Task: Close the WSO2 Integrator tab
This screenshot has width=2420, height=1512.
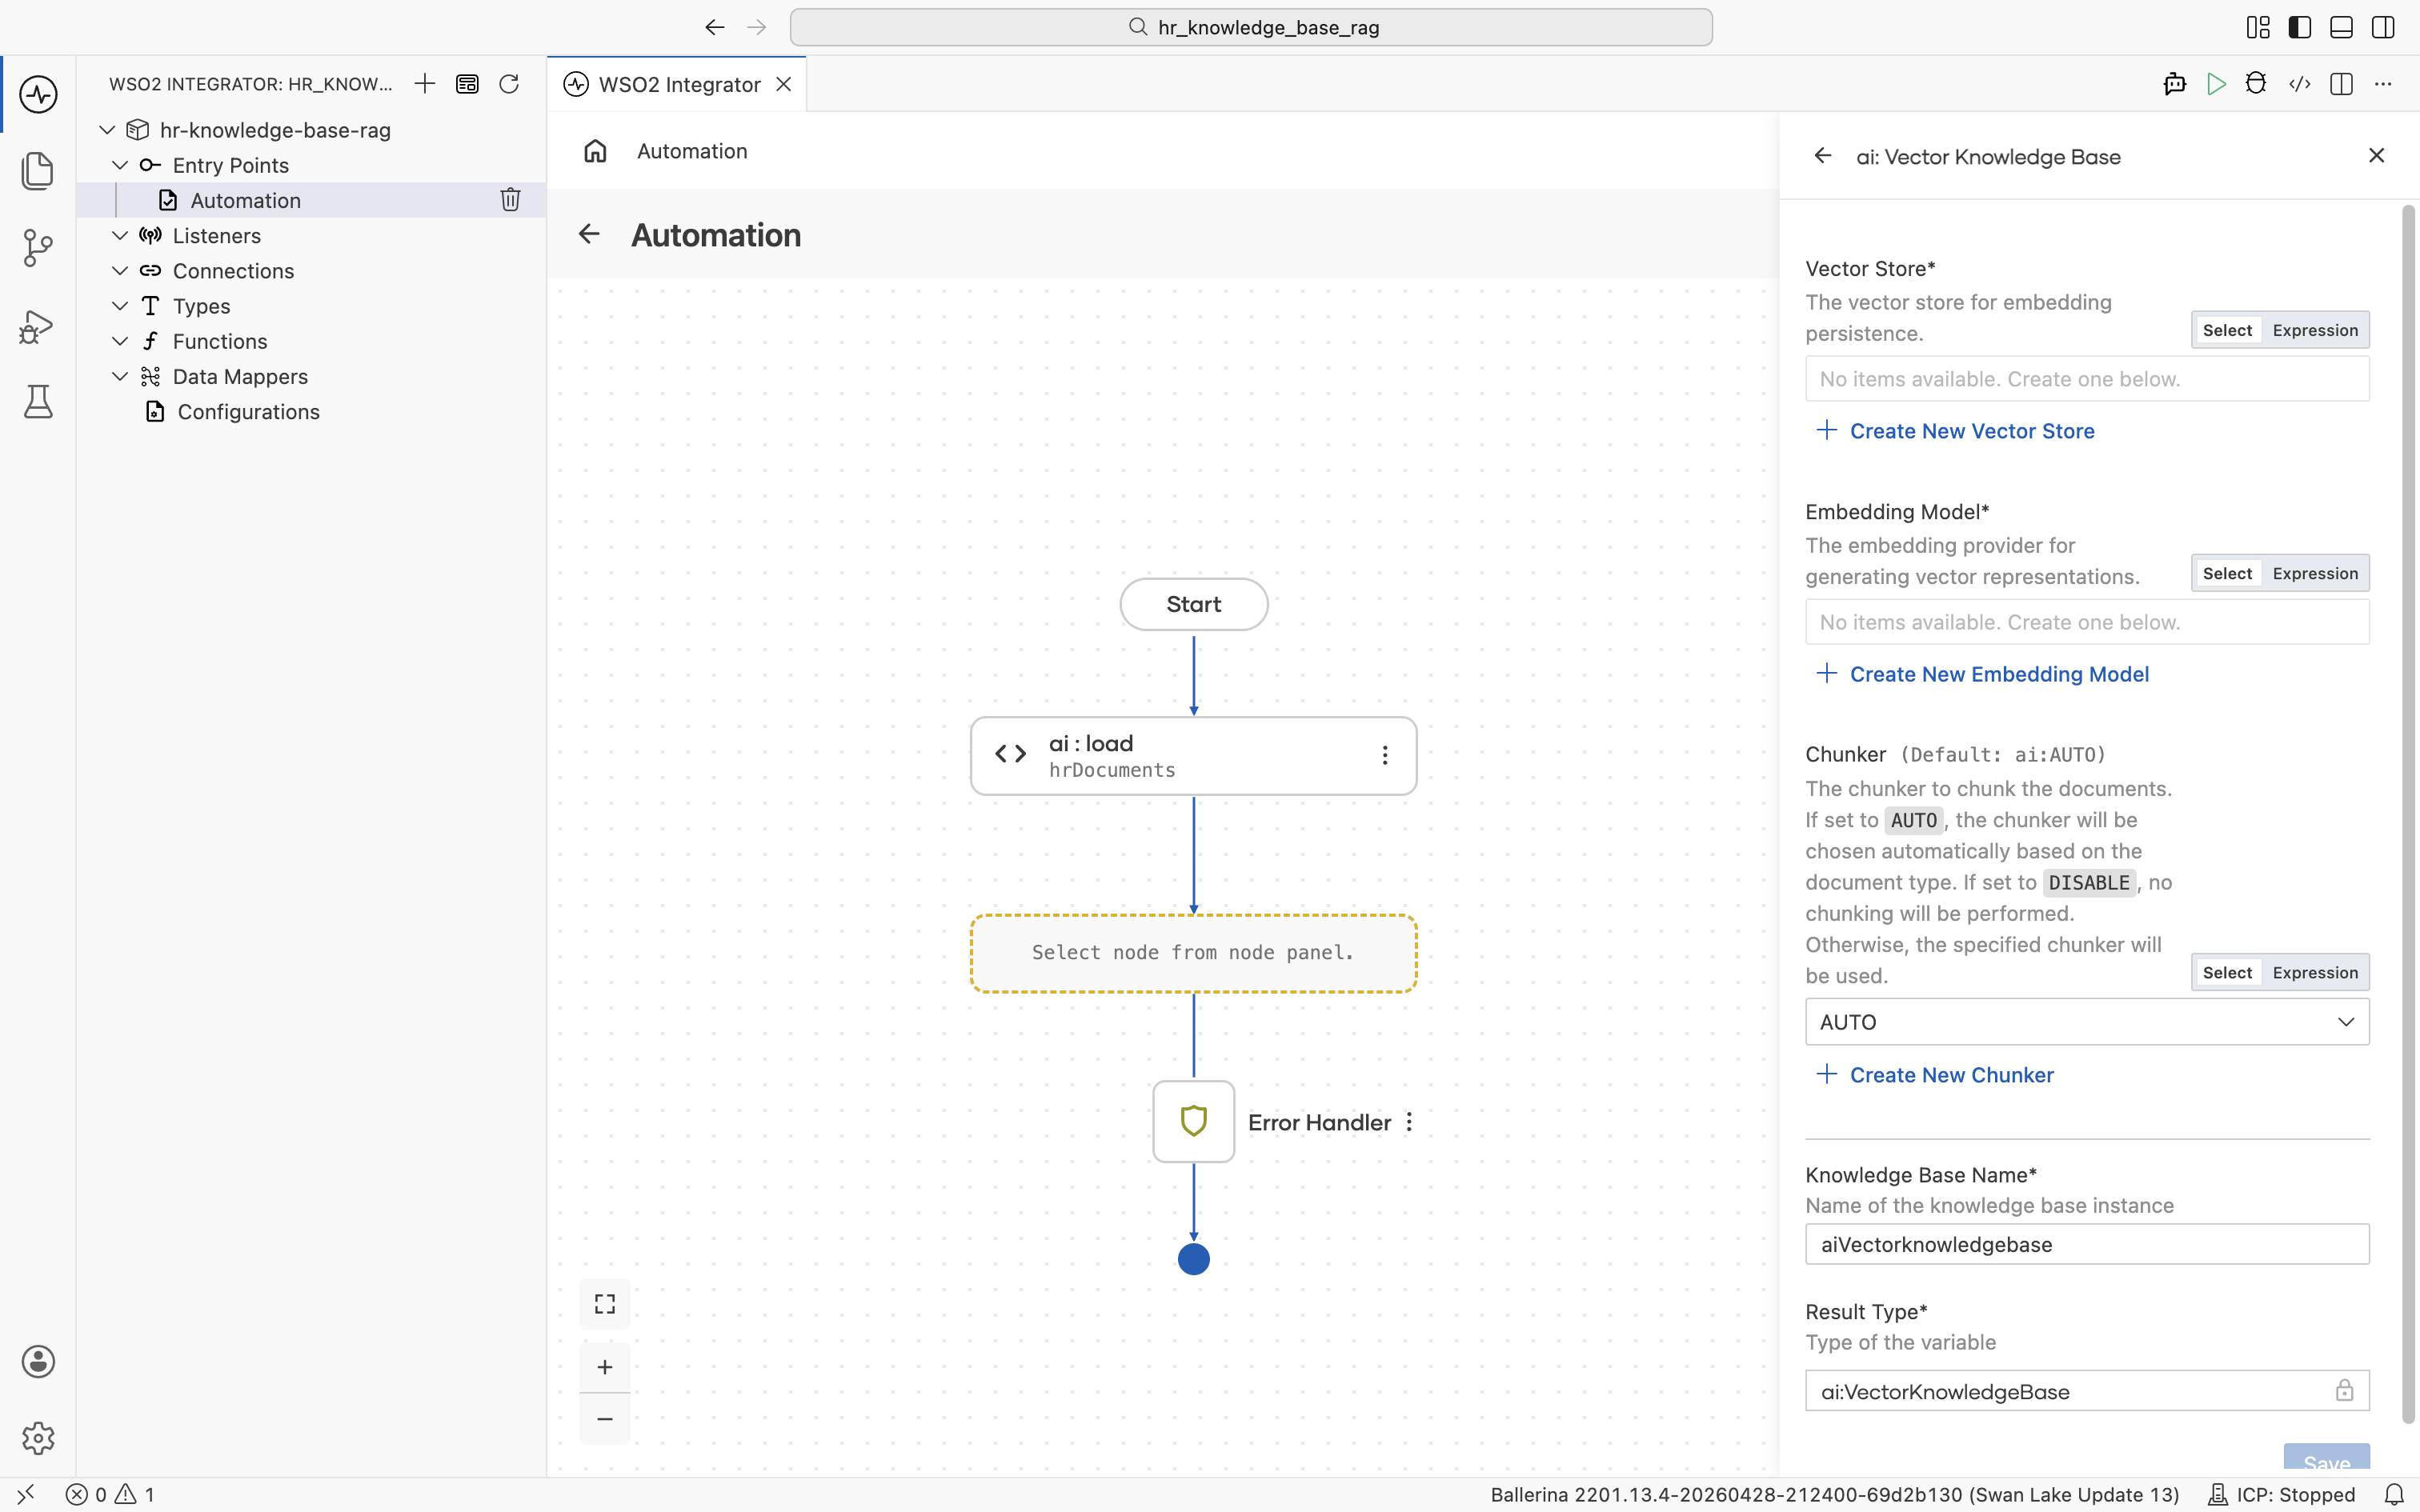Action: [x=784, y=84]
